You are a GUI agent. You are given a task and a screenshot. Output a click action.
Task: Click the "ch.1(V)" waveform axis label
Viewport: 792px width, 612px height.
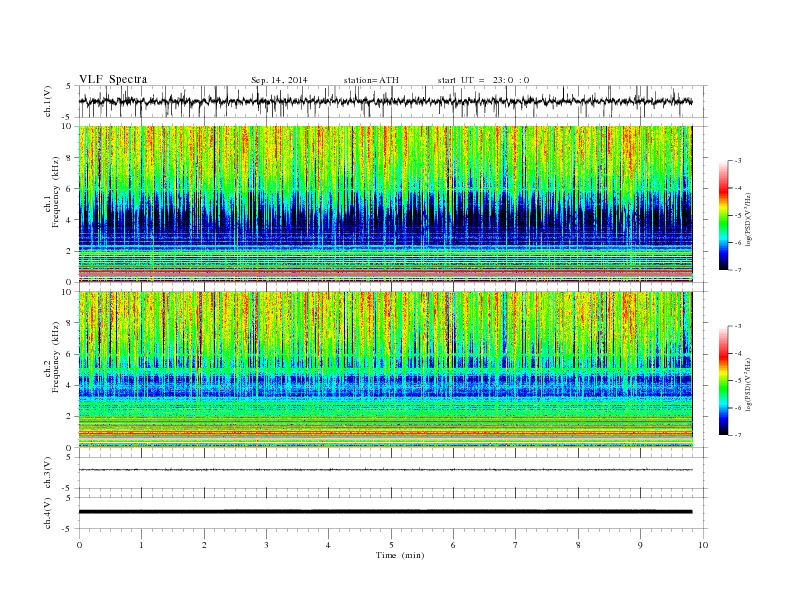(48, 101)
